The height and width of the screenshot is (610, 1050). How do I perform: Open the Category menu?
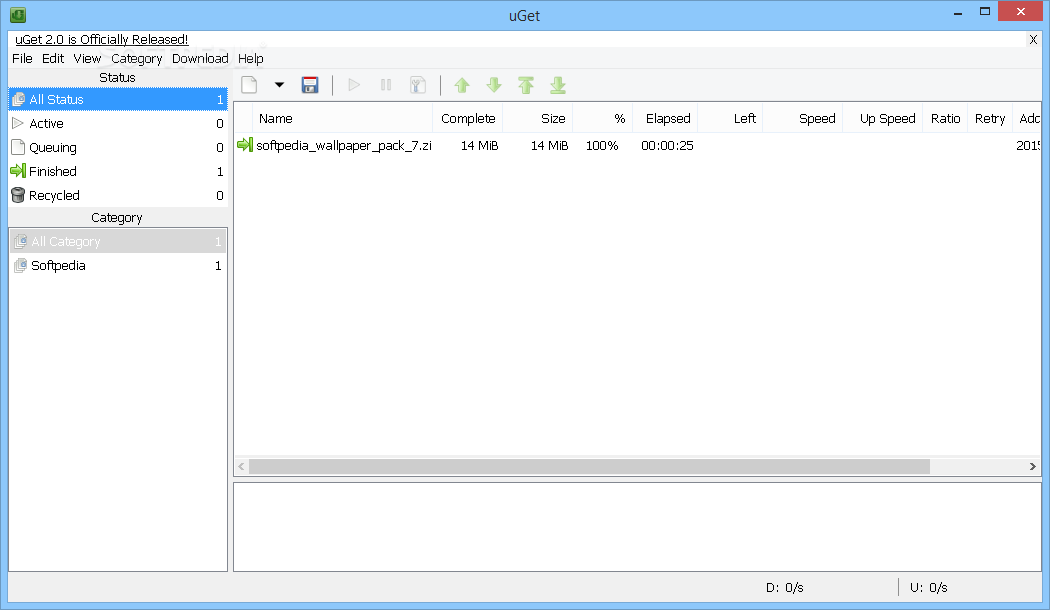(137, 58)
